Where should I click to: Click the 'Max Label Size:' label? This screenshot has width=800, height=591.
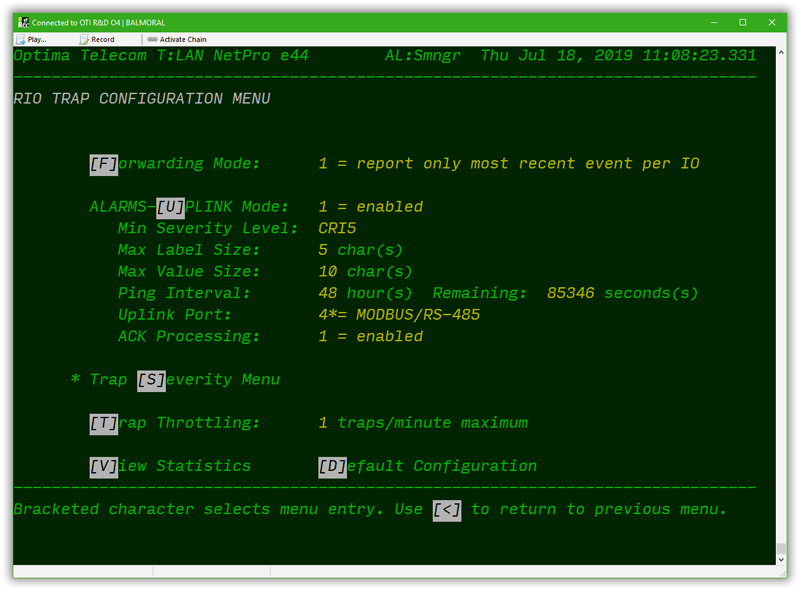189,250
